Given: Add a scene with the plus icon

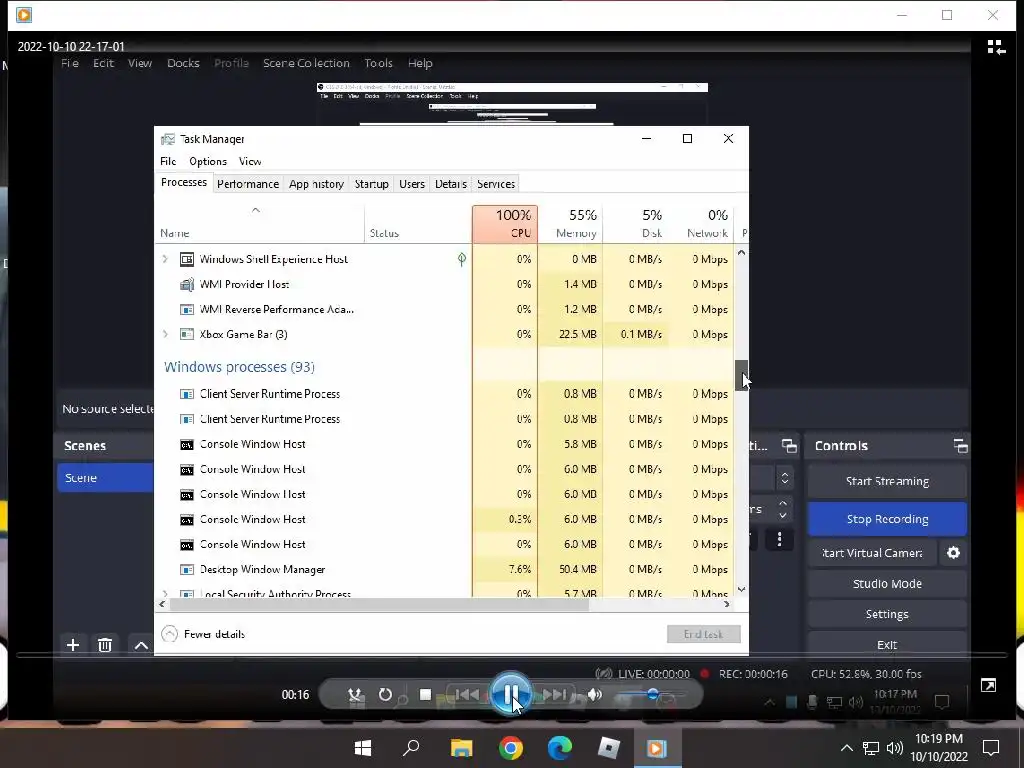Looking at the screenshot, I should click(x=73, y=645).
